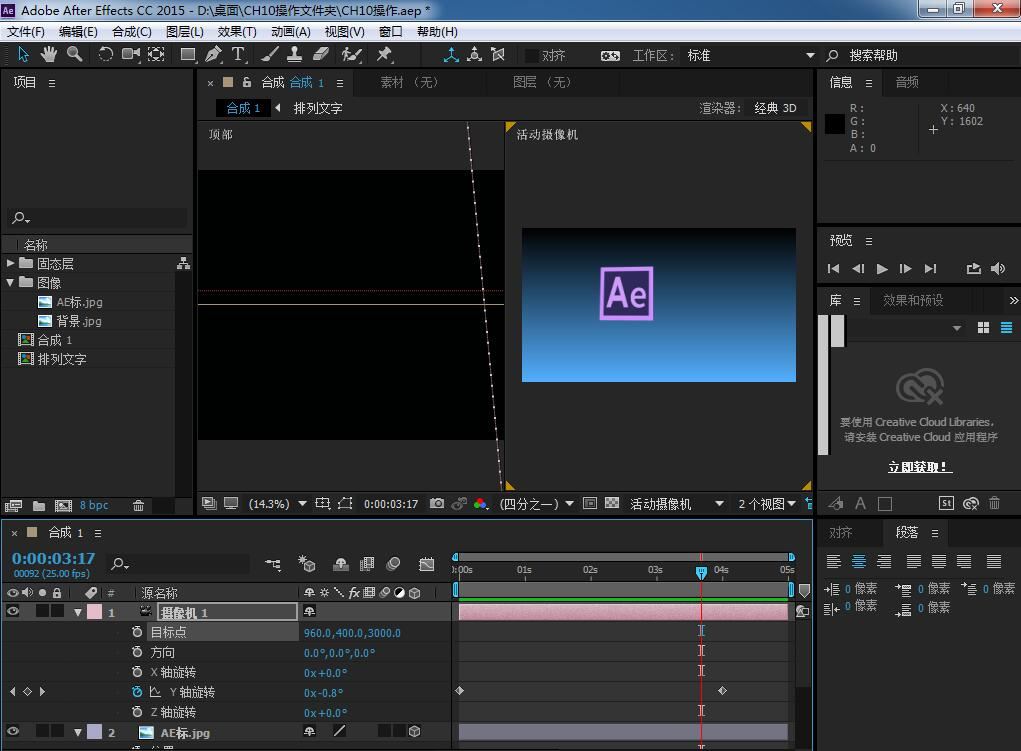Image resolution: width=1021 pixels, height=751 pixels.
Task: Step to next frame in Preview
Action: (x=905, y=268)
